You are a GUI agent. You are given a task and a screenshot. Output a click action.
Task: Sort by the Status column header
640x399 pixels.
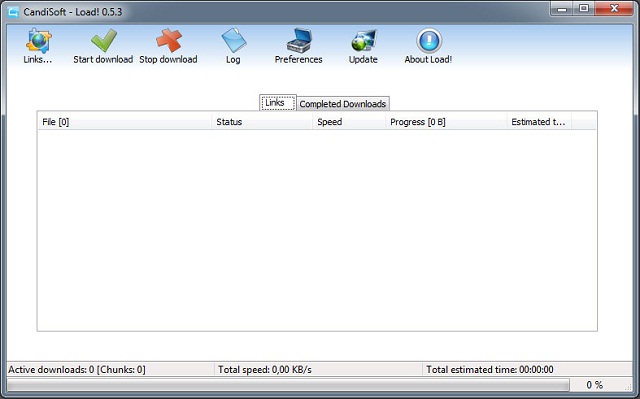pyautogui.click(x=262, y=122)
